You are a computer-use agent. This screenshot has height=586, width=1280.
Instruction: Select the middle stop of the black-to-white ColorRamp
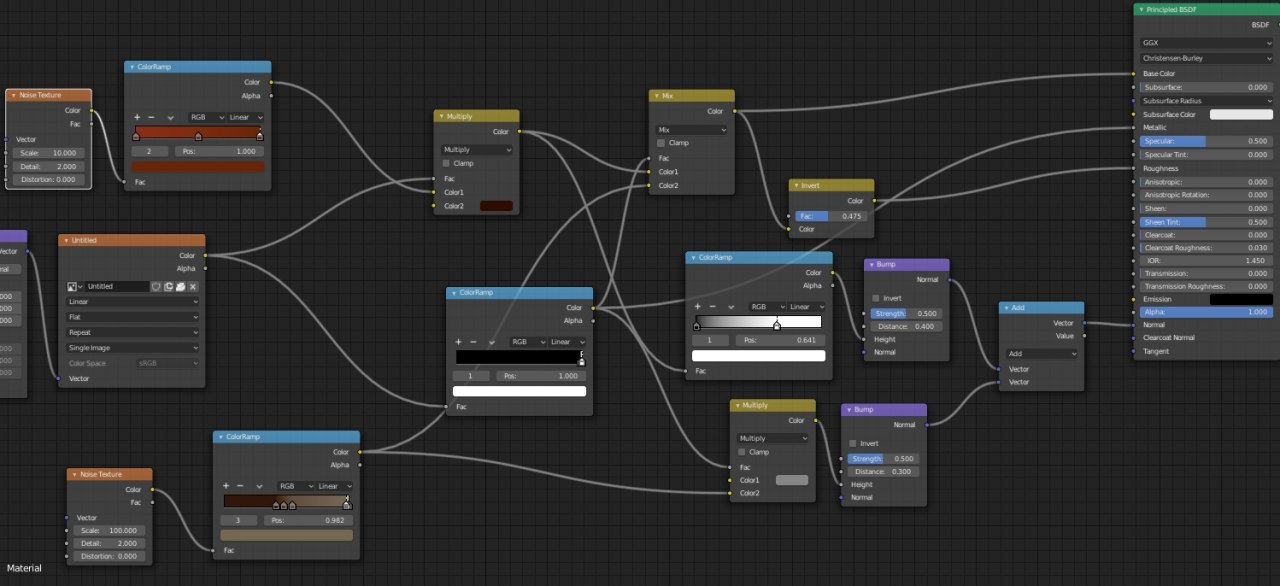coord(777,325)
